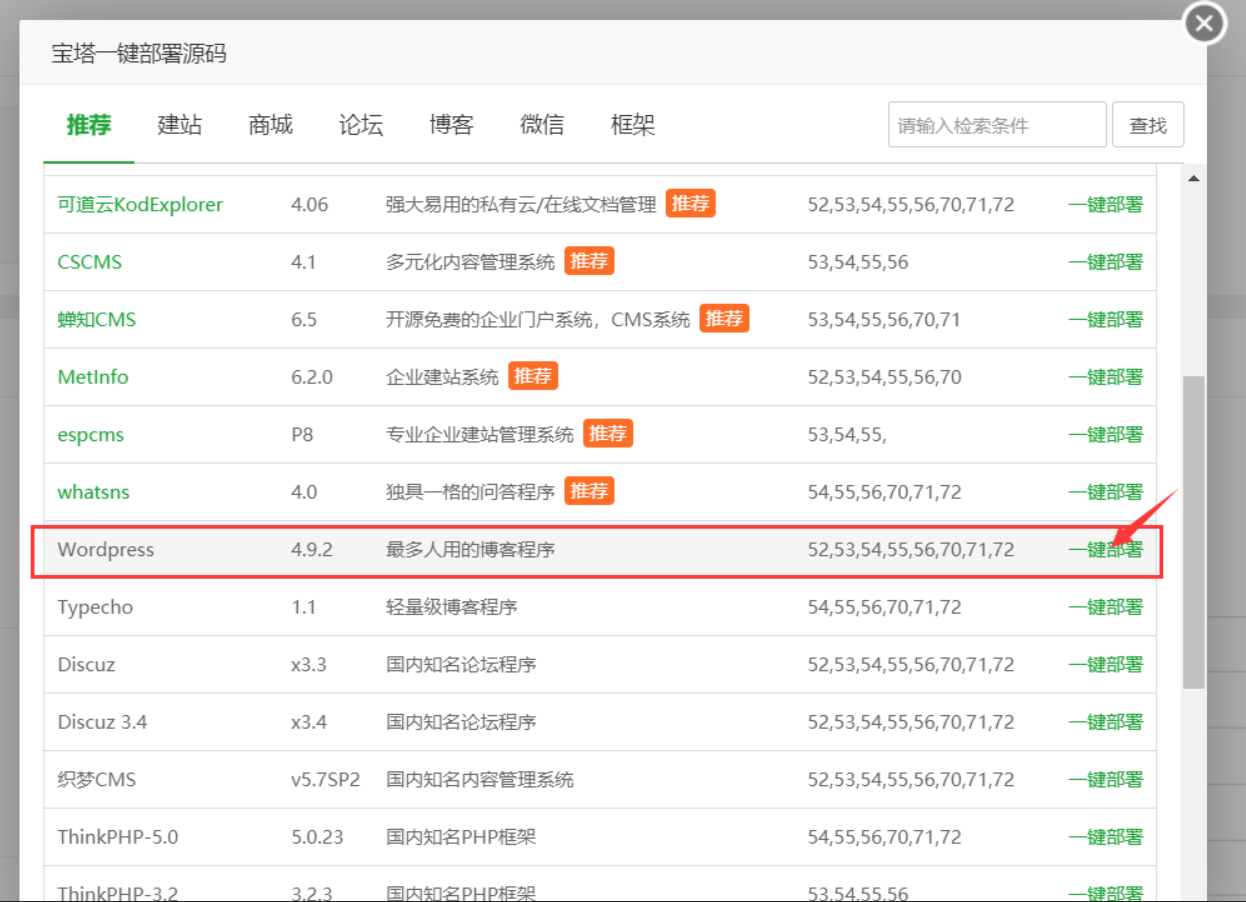Click the version v5.7SP2 cell
1246x902 pixels.
click(325, 780)
